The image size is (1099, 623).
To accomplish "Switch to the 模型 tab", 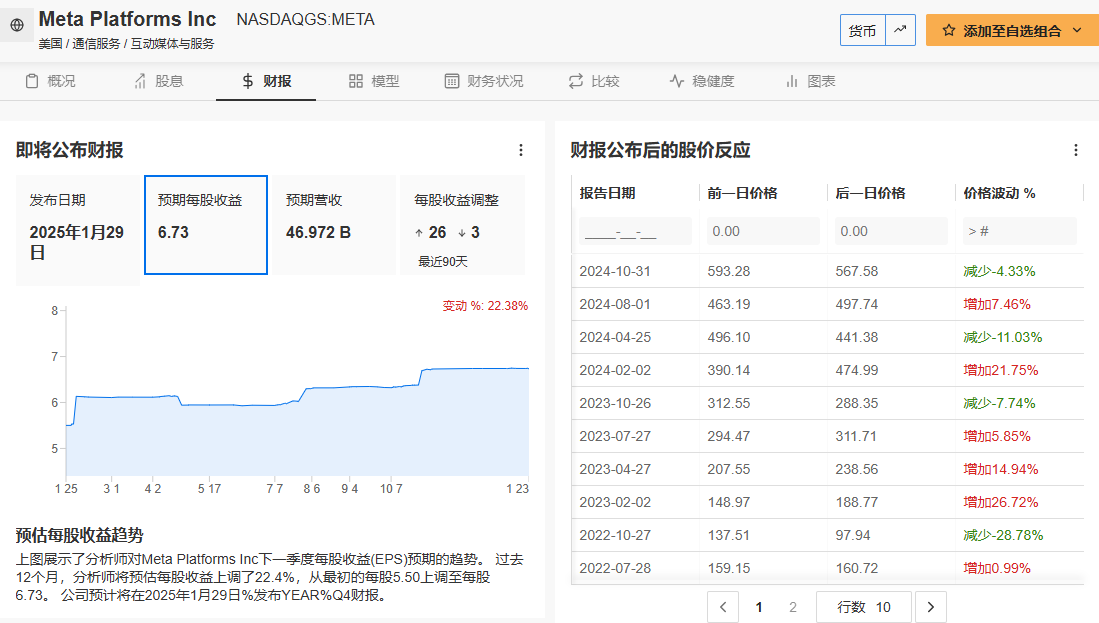I will (374, 81).
